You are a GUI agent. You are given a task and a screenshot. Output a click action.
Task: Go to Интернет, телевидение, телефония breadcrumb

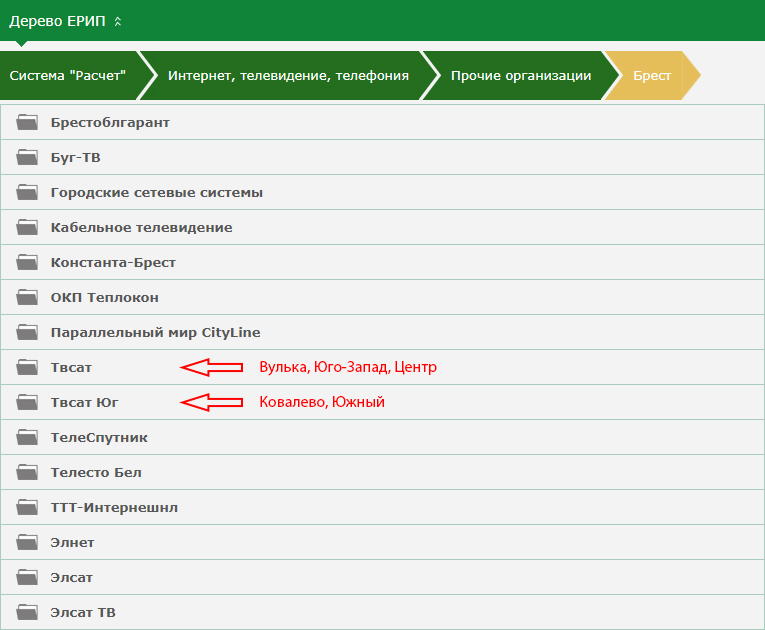coord(288,76)
